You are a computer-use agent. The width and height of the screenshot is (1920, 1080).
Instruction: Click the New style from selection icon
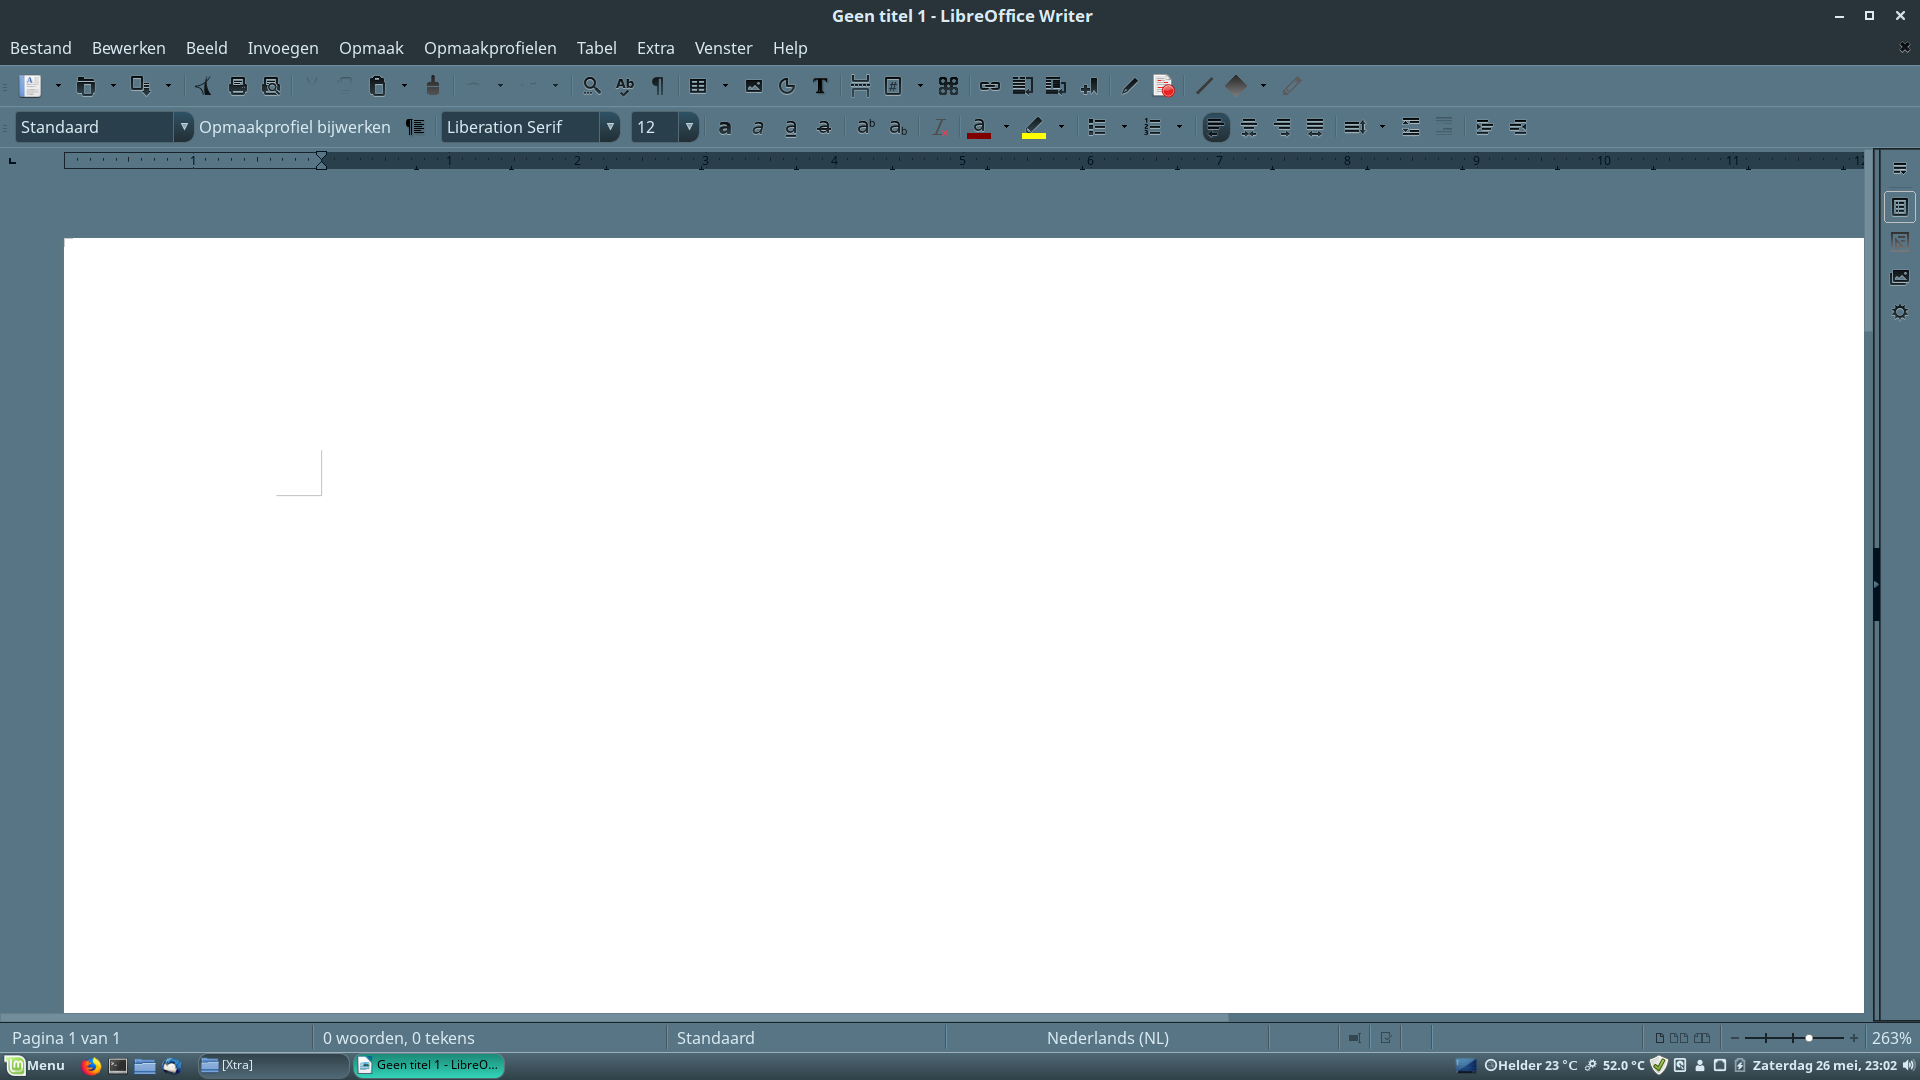[415, 127]
